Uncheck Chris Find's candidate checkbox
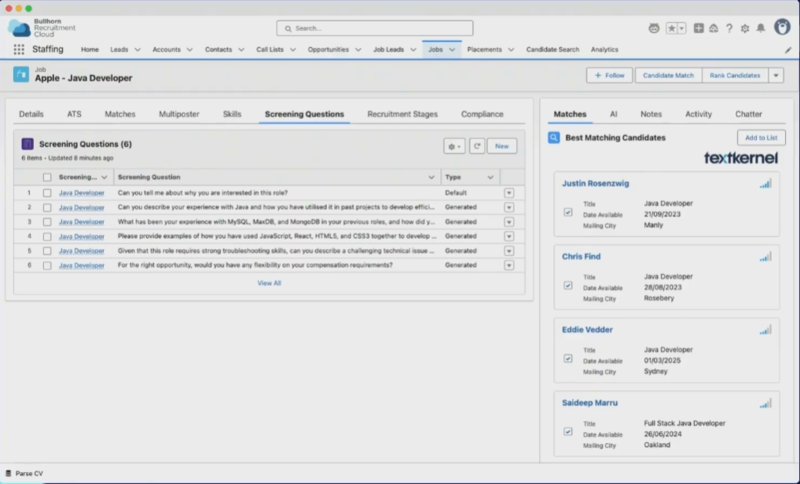 click(568, 285)
